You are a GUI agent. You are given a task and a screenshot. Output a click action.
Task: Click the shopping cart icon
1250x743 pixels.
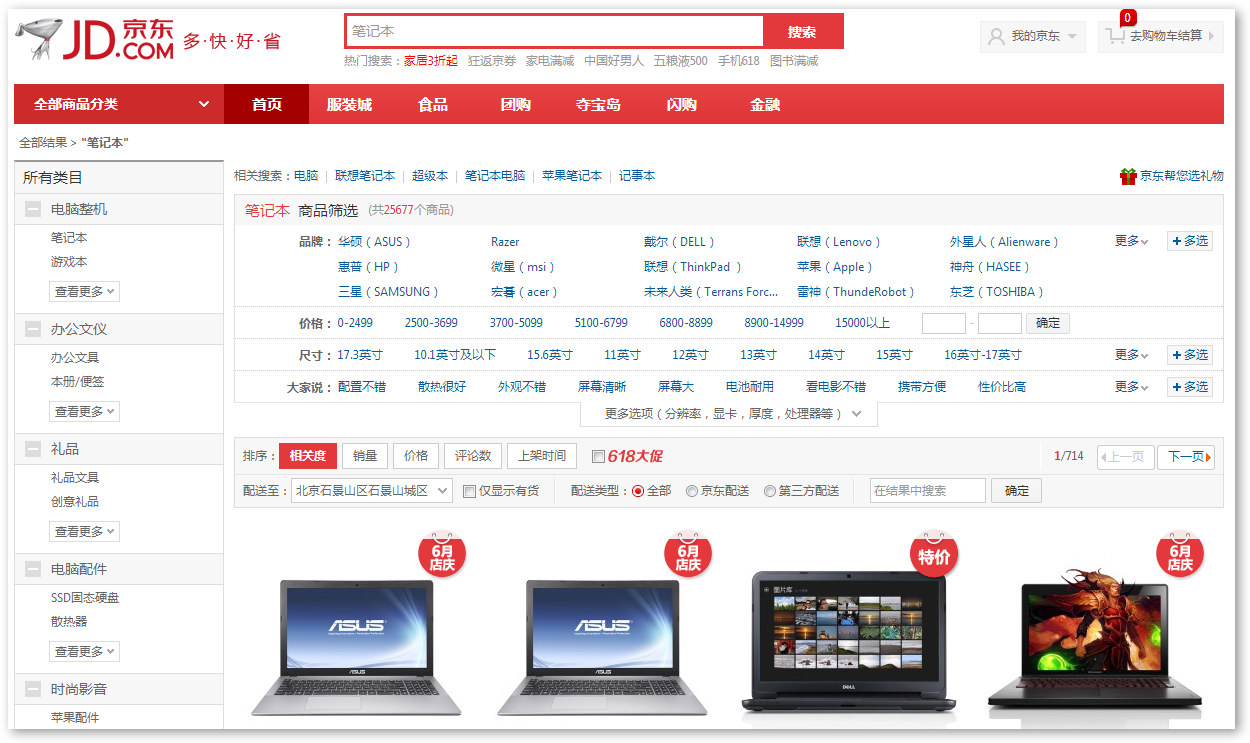click(x=1115, y=37)
